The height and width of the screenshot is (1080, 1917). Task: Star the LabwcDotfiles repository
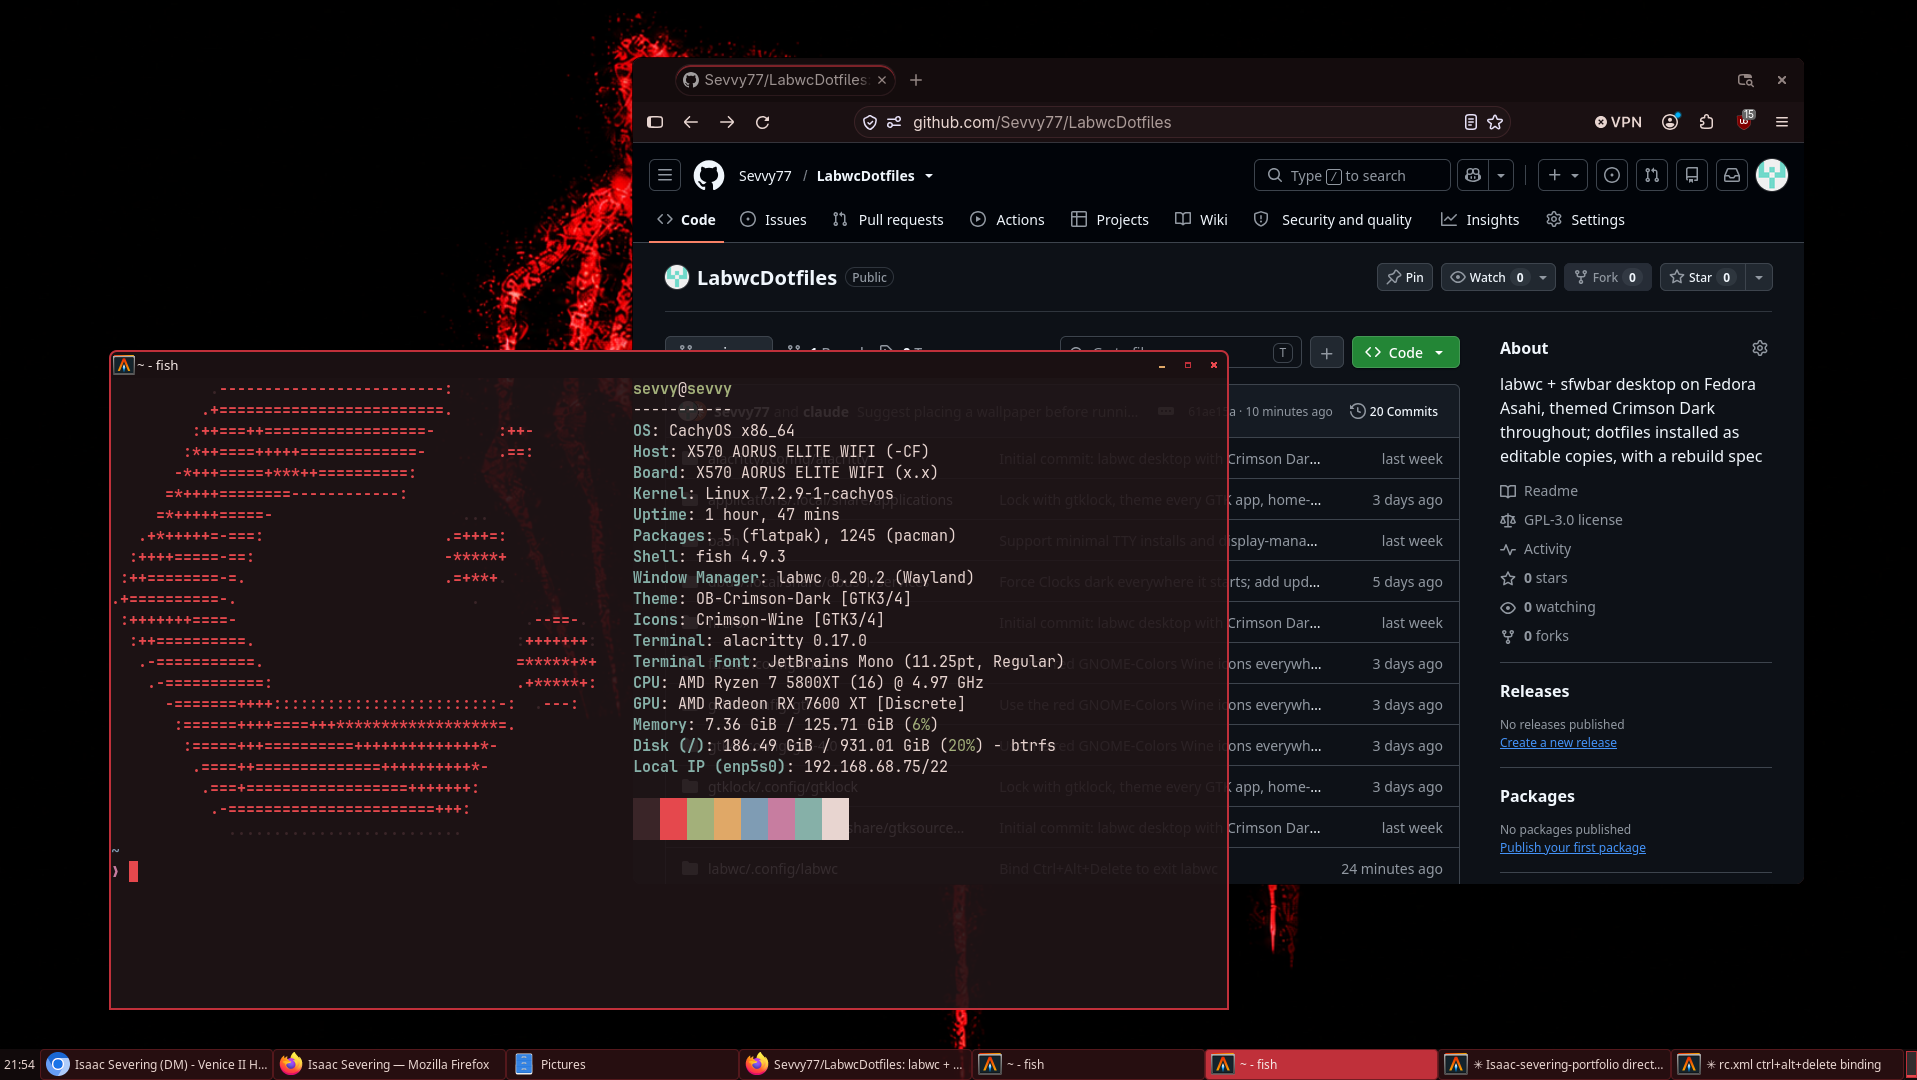pyautogui.click(x=1702, y=277)
